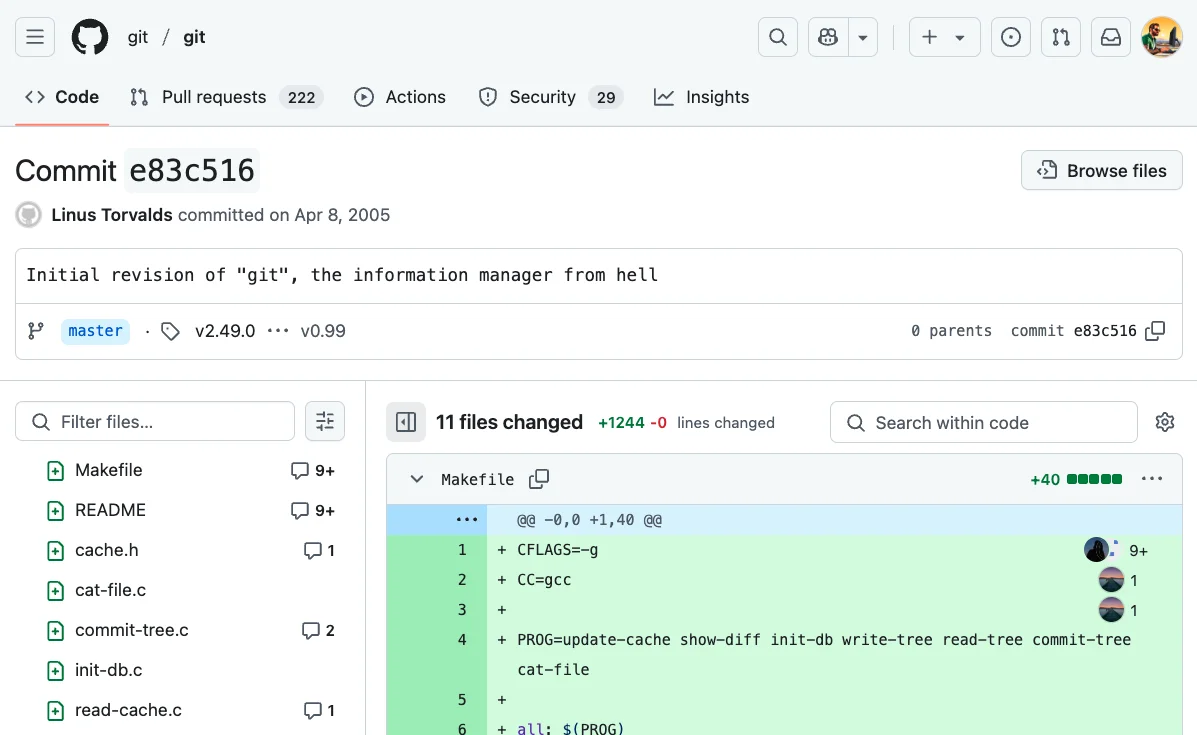Screen dimensions: 1197x735
Task: Select diff line number 4
Action: pyautogui.click(x=462, y=640)
